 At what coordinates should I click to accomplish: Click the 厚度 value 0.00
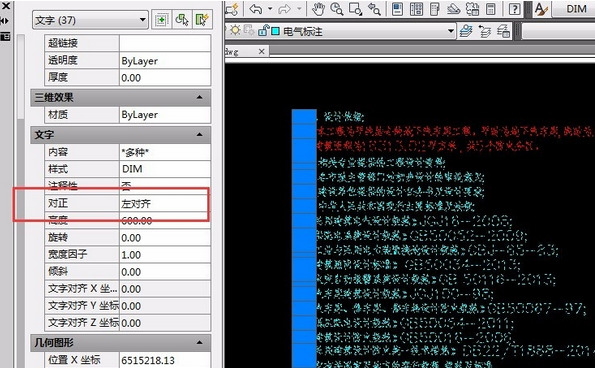(x=165, y=78)
